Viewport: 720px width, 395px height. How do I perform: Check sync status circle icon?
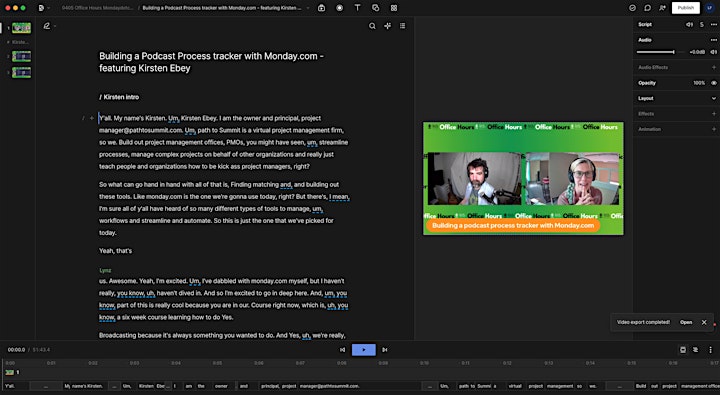tap(632, 8)
